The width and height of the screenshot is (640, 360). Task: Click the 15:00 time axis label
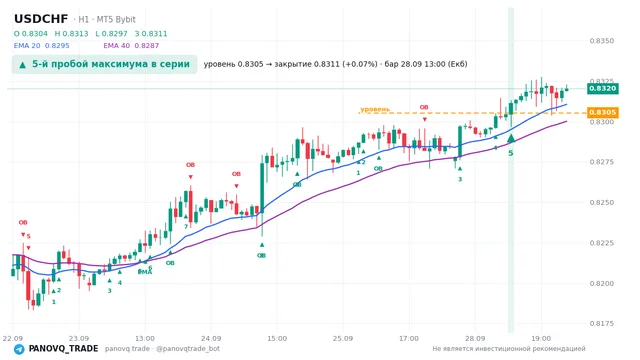(x=277, y=338)
